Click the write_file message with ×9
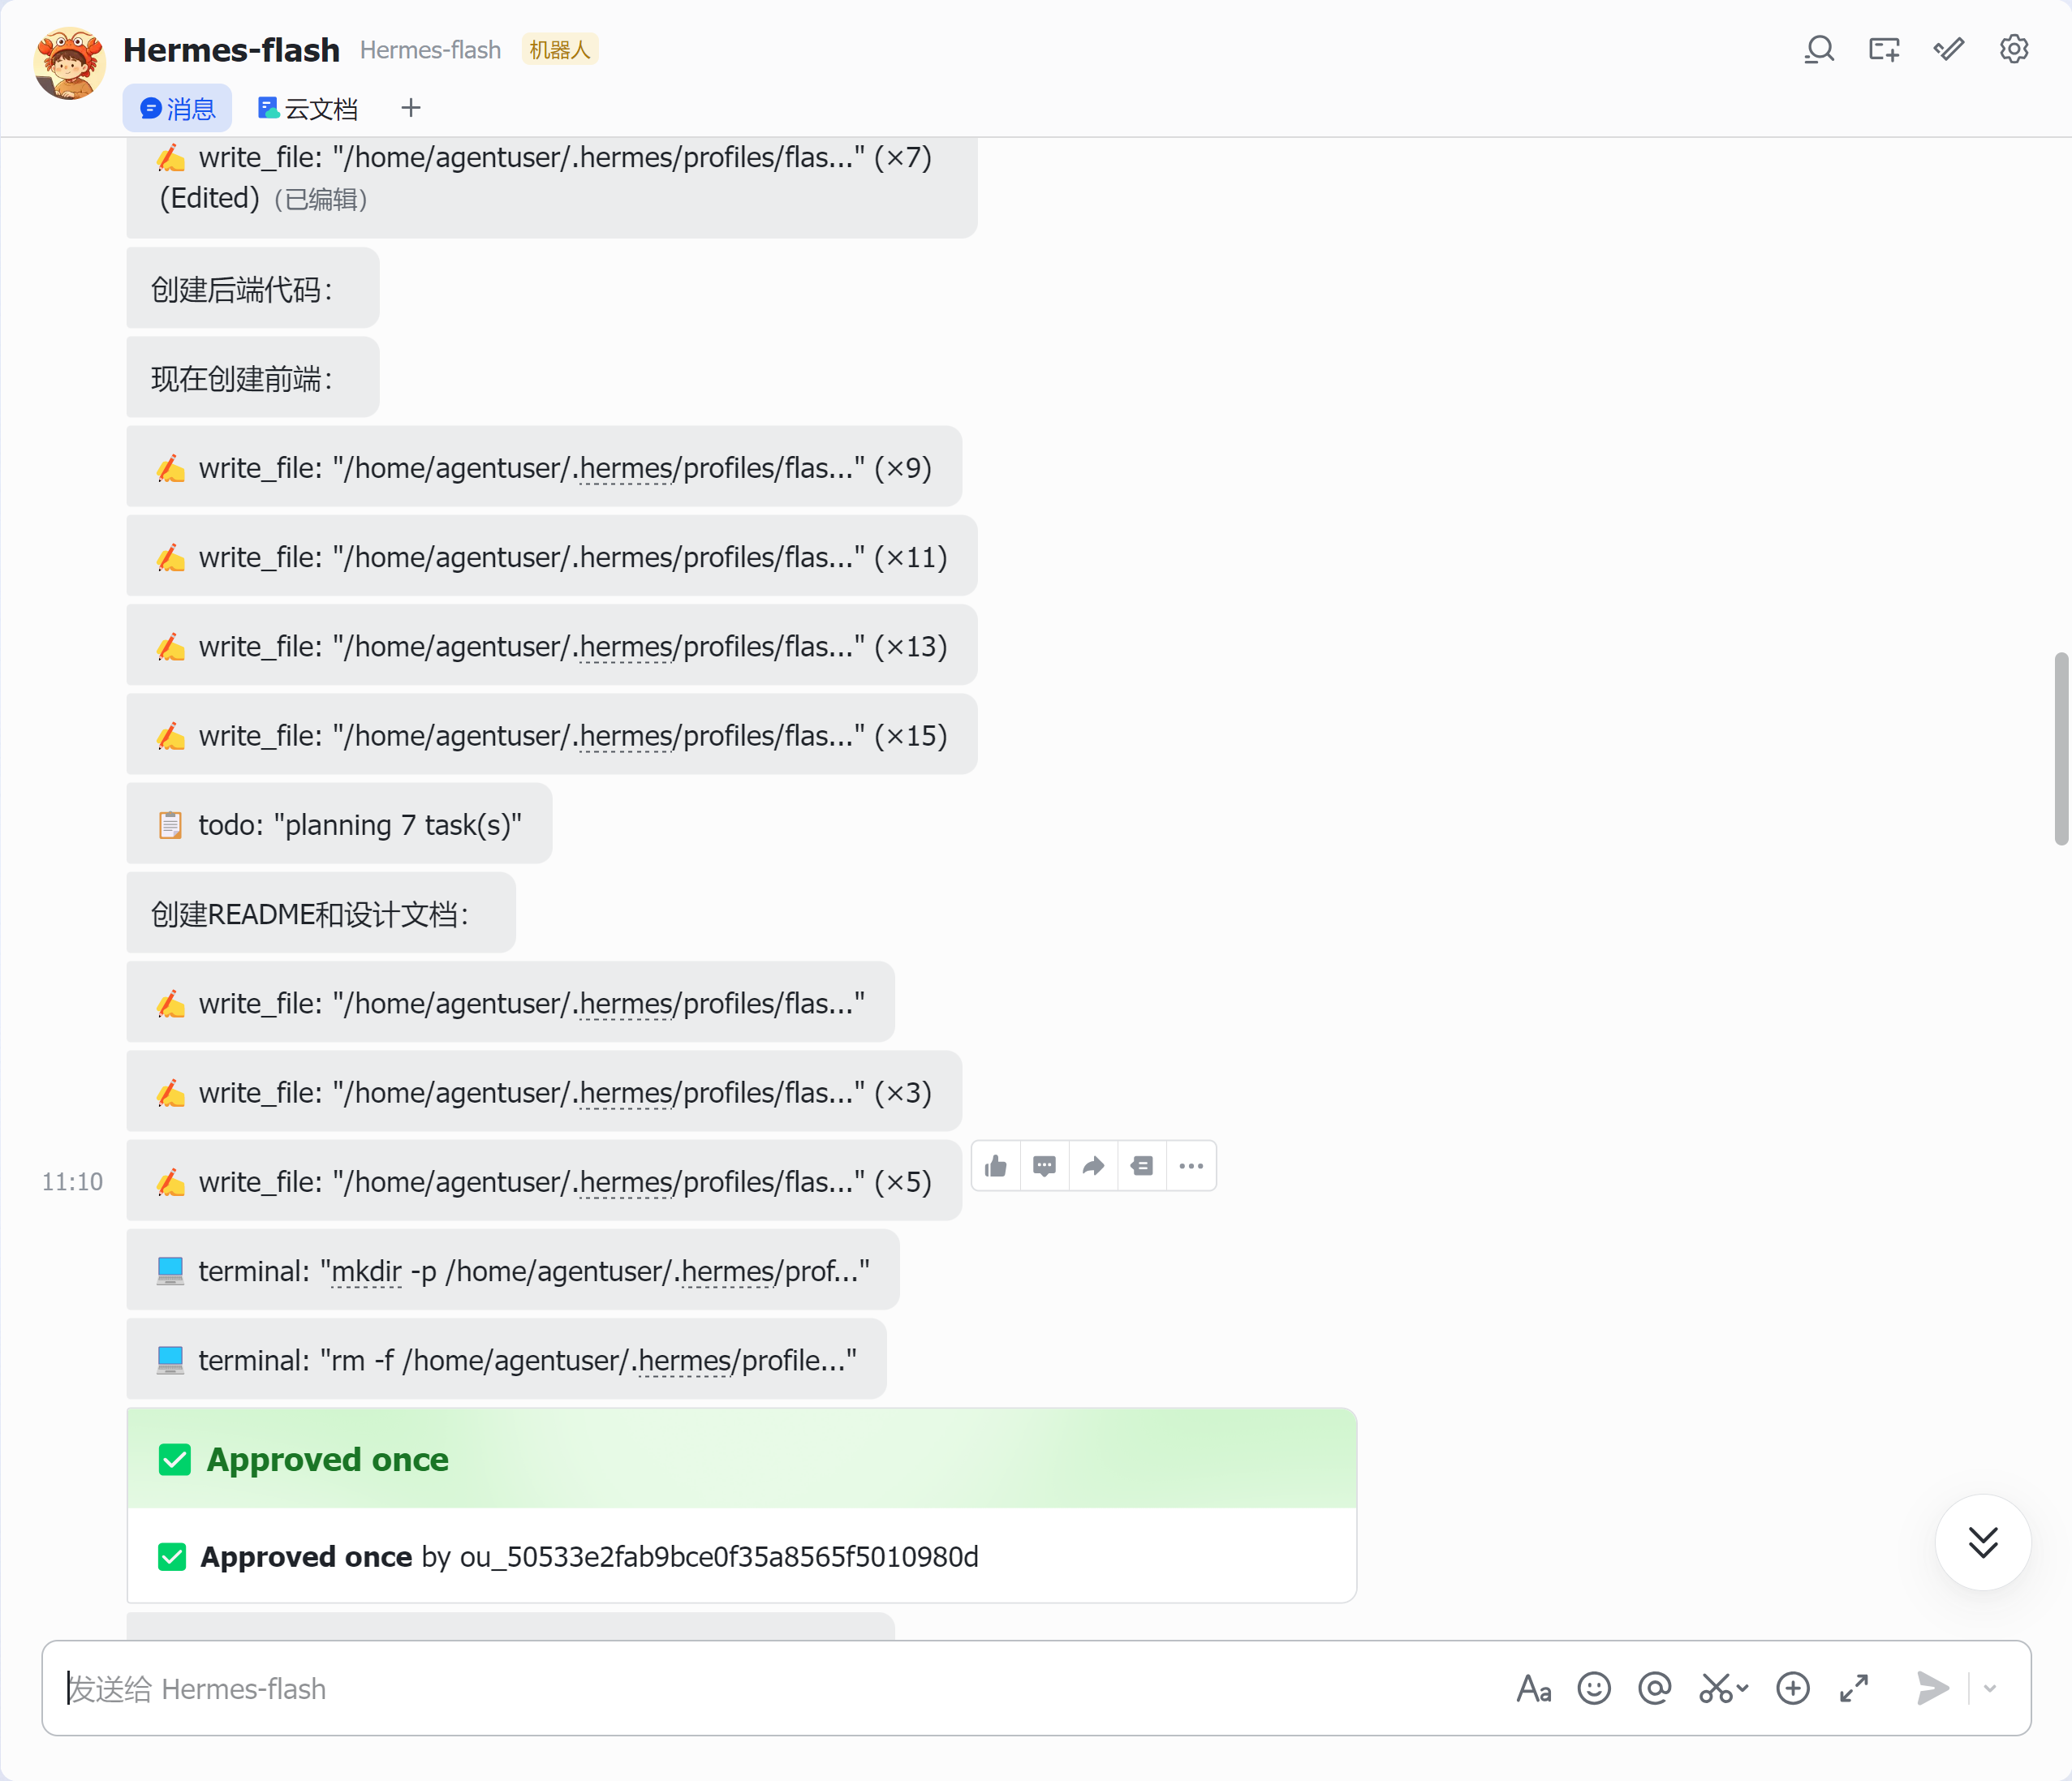The height and width of the screenshot is (1781, 2072). point(544,467)
